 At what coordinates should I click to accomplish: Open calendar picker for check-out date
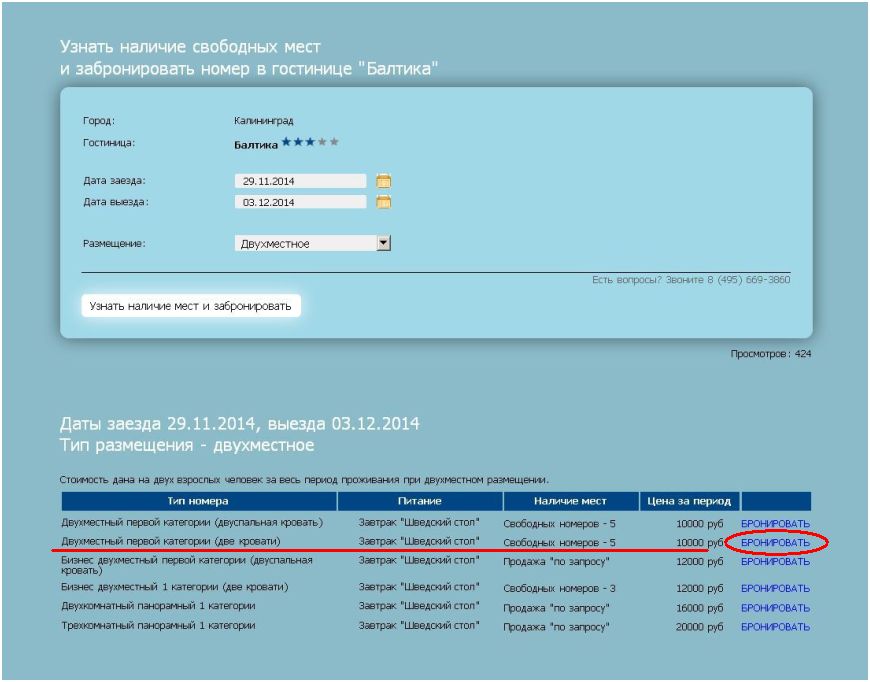pos(383,202)
